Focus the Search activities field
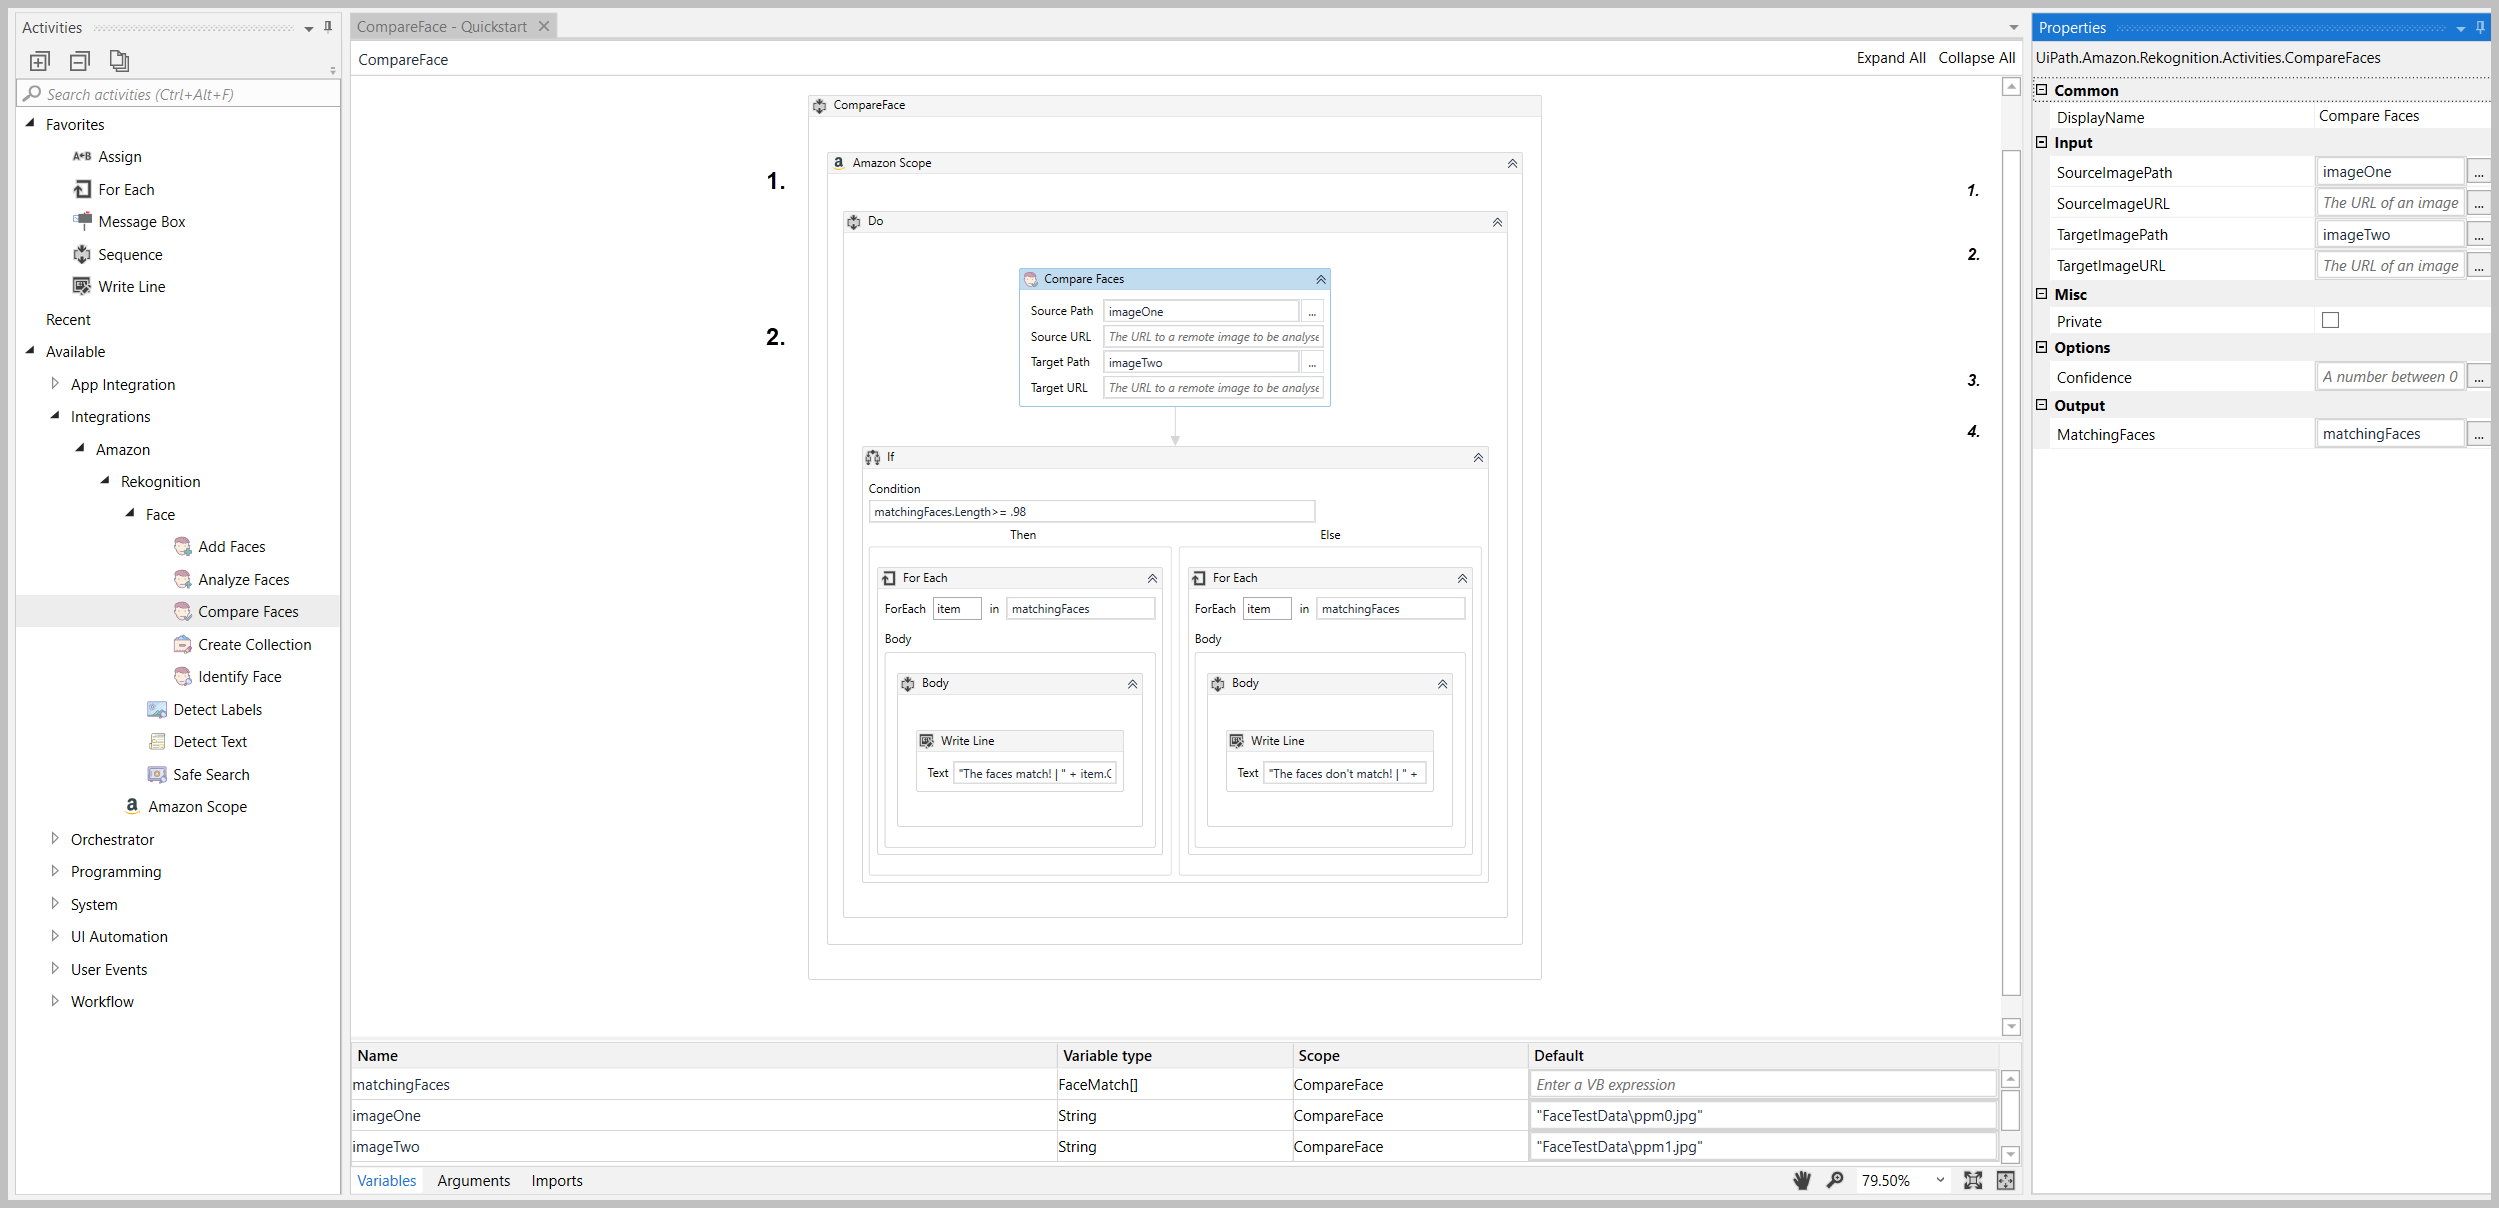This screenshot has width=2499, height=1208. pos(180,94)
